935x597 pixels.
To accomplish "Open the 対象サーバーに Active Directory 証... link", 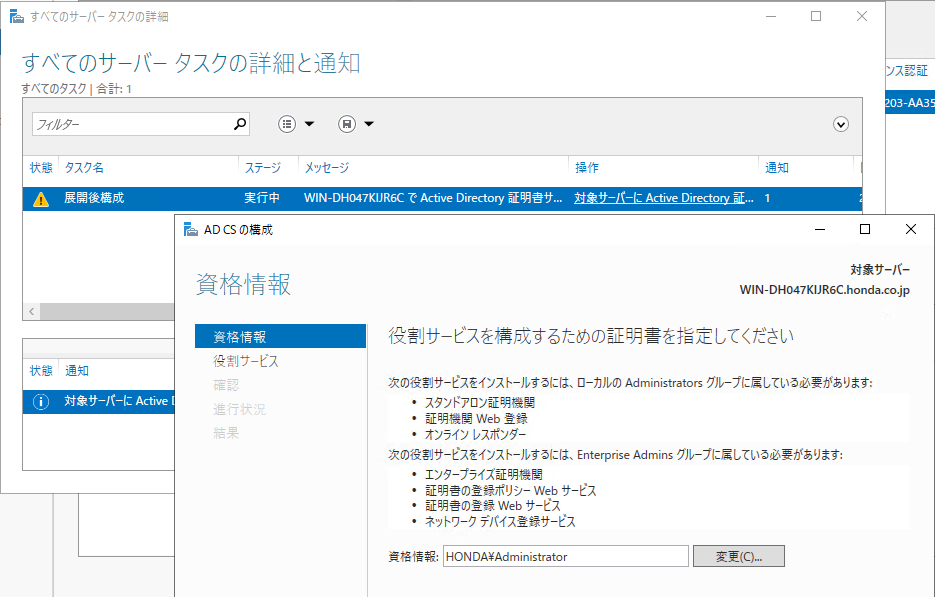I will (664, 198).
